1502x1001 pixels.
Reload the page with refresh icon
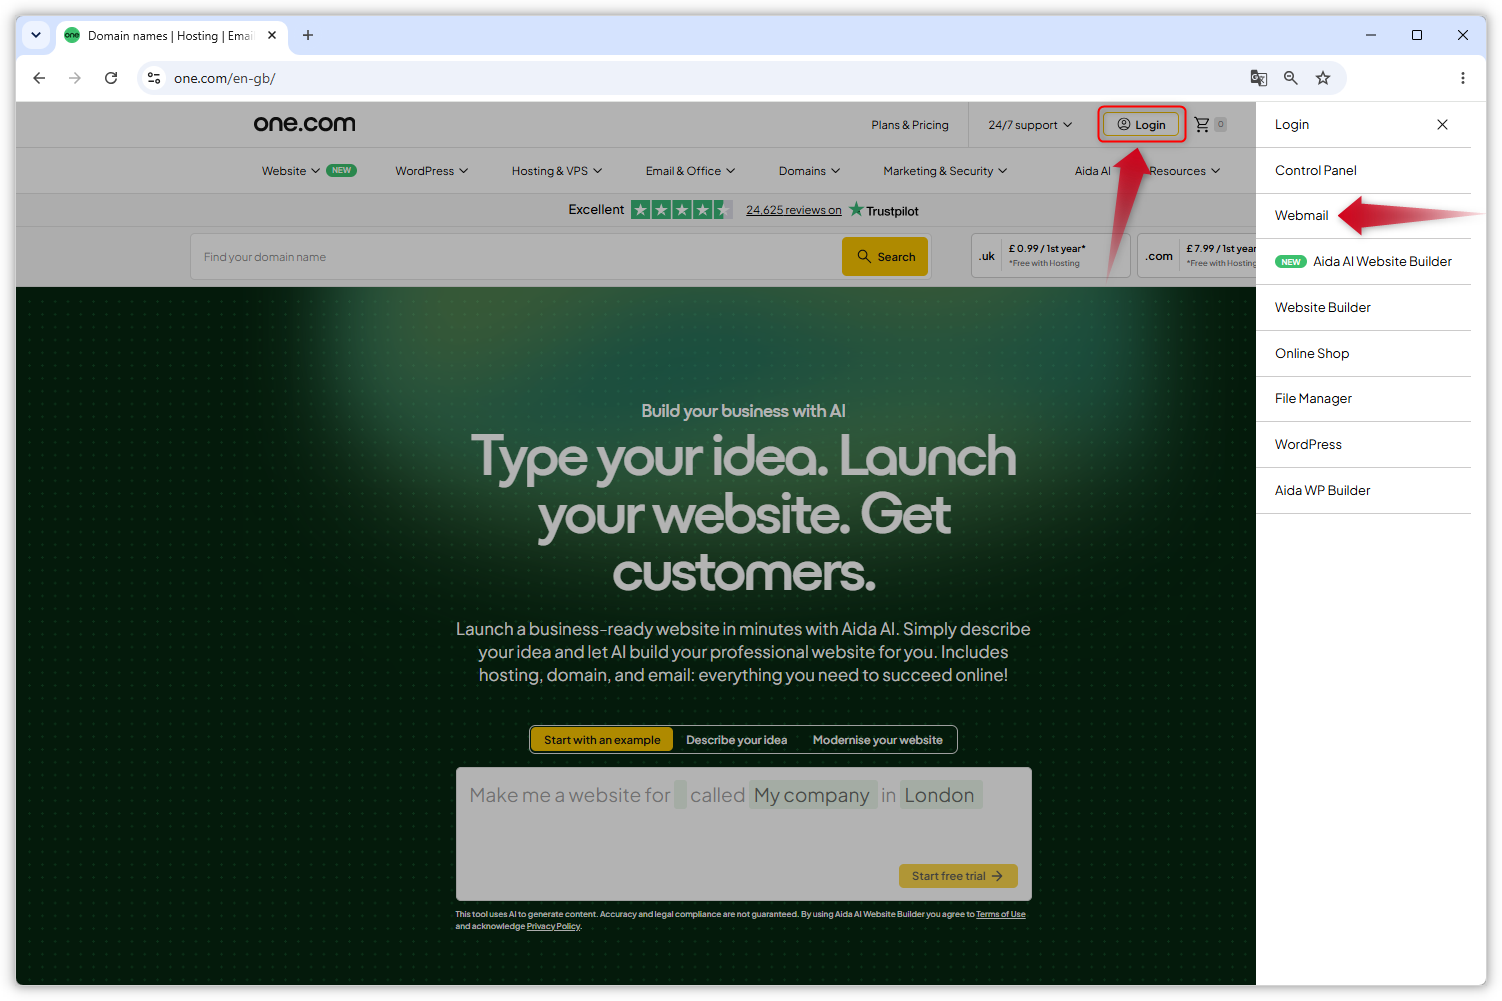pos(111,78)
